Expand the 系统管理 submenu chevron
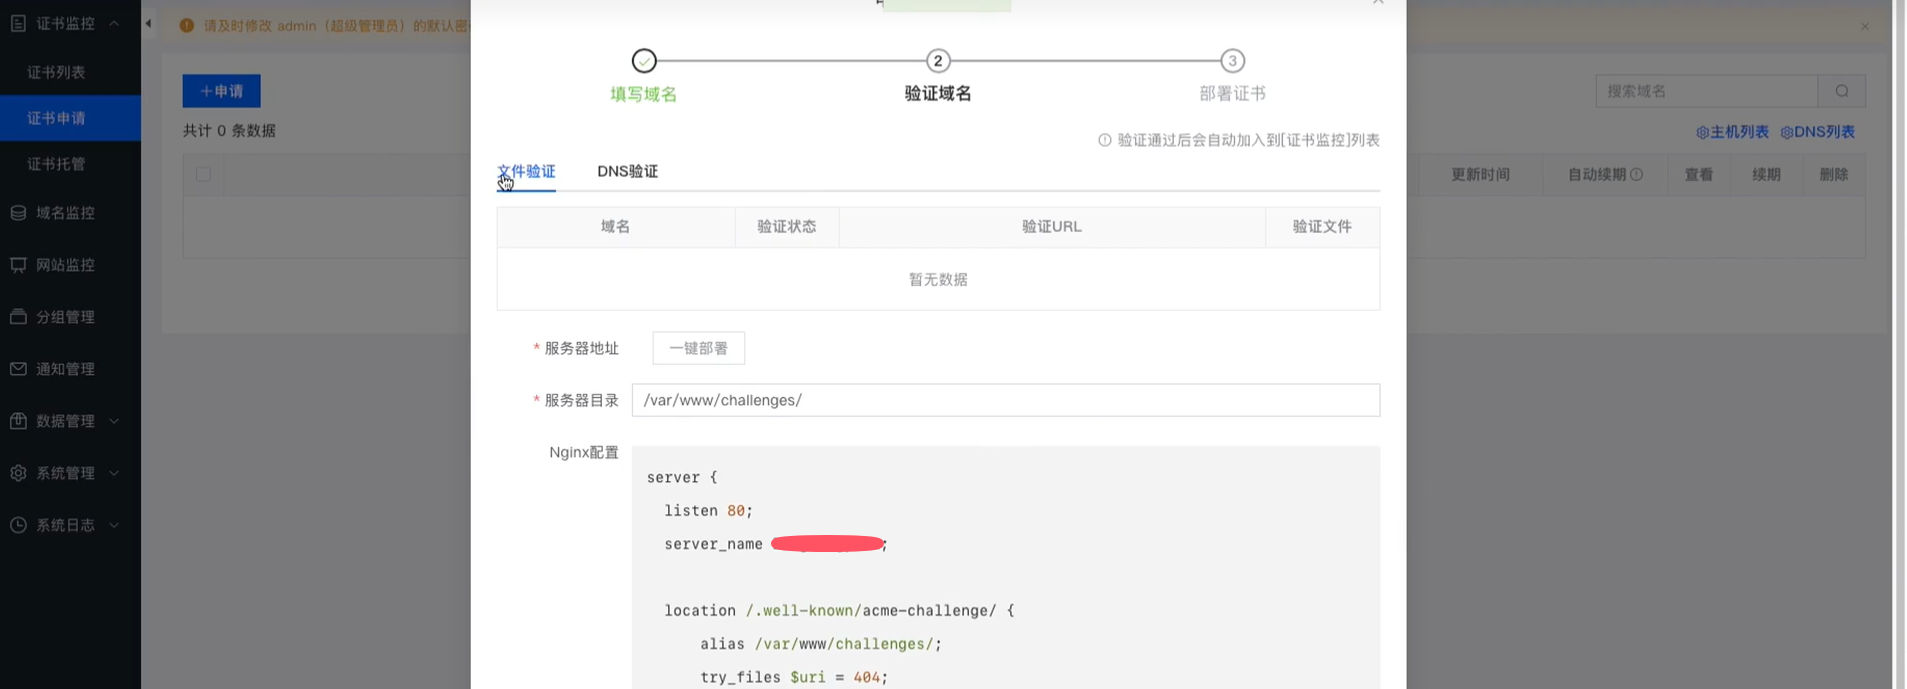This screenshot has width=1907, height=689. (114, 473)
